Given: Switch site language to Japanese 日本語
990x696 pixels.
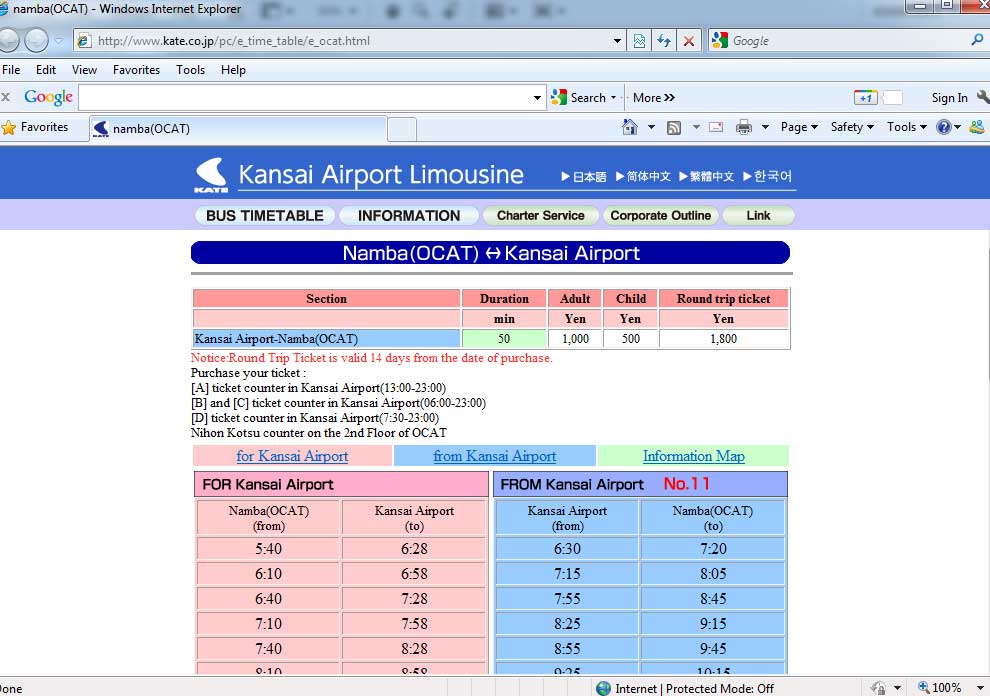Looking at the screenshot, I should click(584, 176).
